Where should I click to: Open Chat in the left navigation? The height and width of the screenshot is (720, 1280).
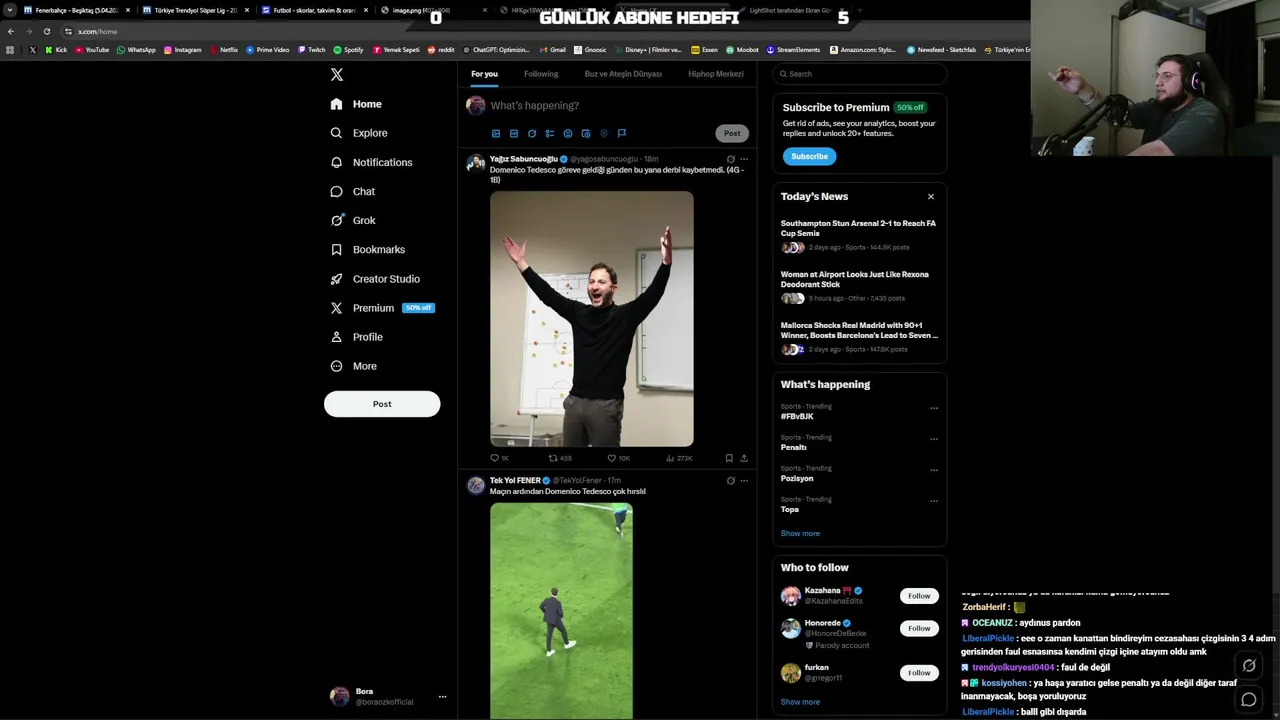[352, 191]
